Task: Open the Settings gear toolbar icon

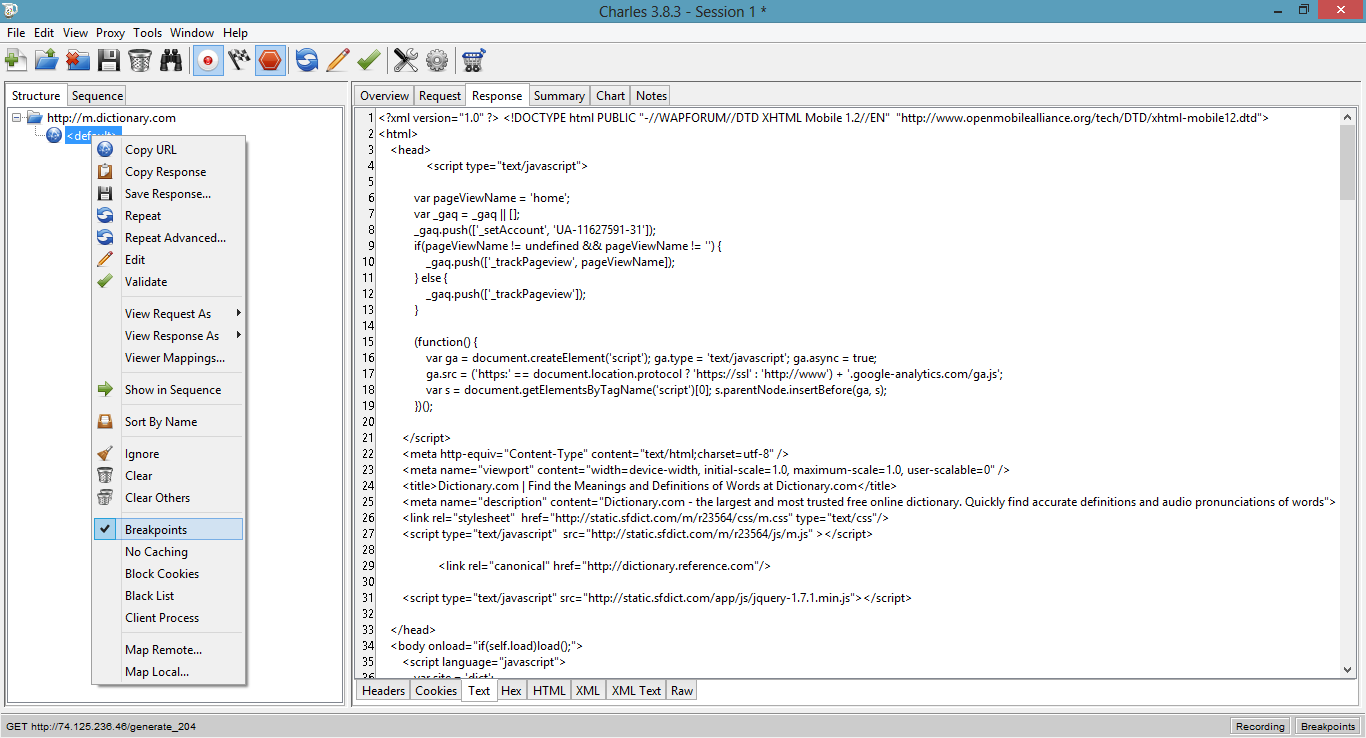Action: click(x=436, y=60)
